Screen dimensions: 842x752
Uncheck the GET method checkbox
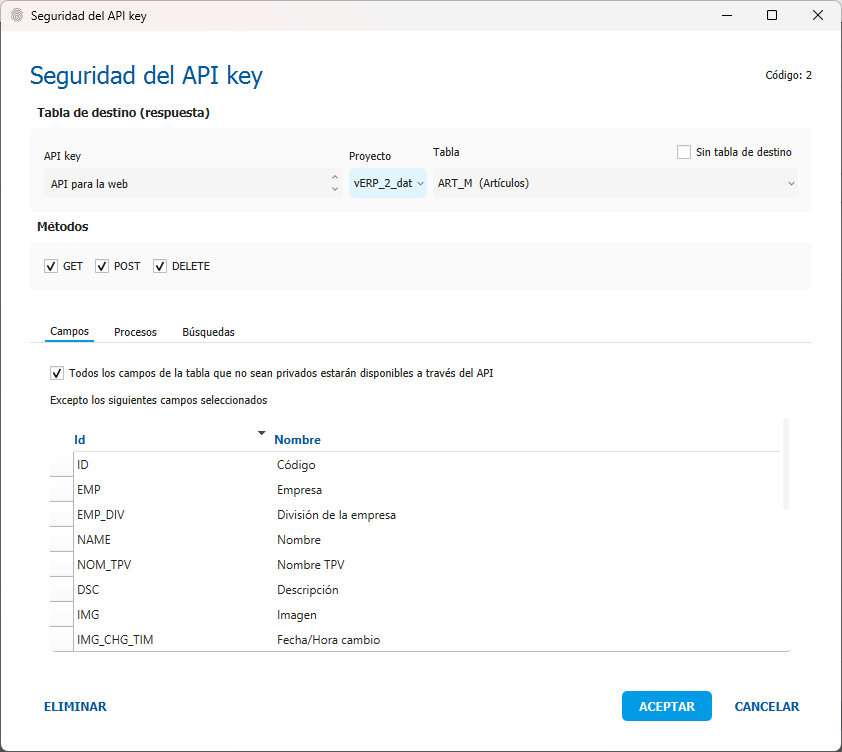click(51, 267)
